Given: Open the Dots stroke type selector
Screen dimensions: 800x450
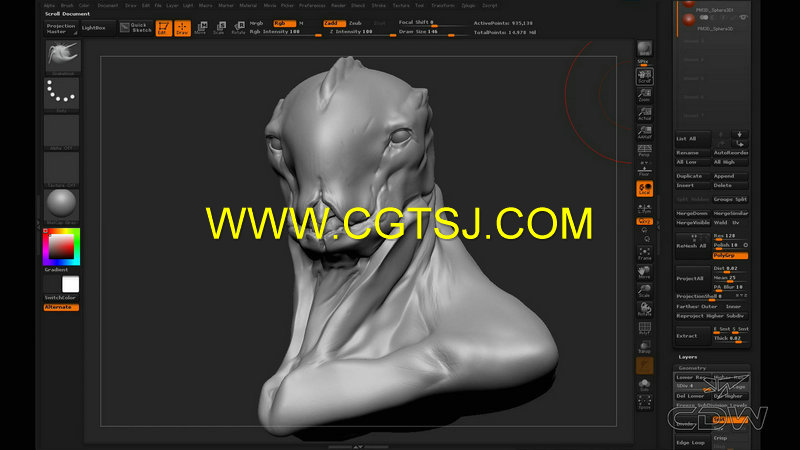Looking at the screenshot, I should coord(61,92).
